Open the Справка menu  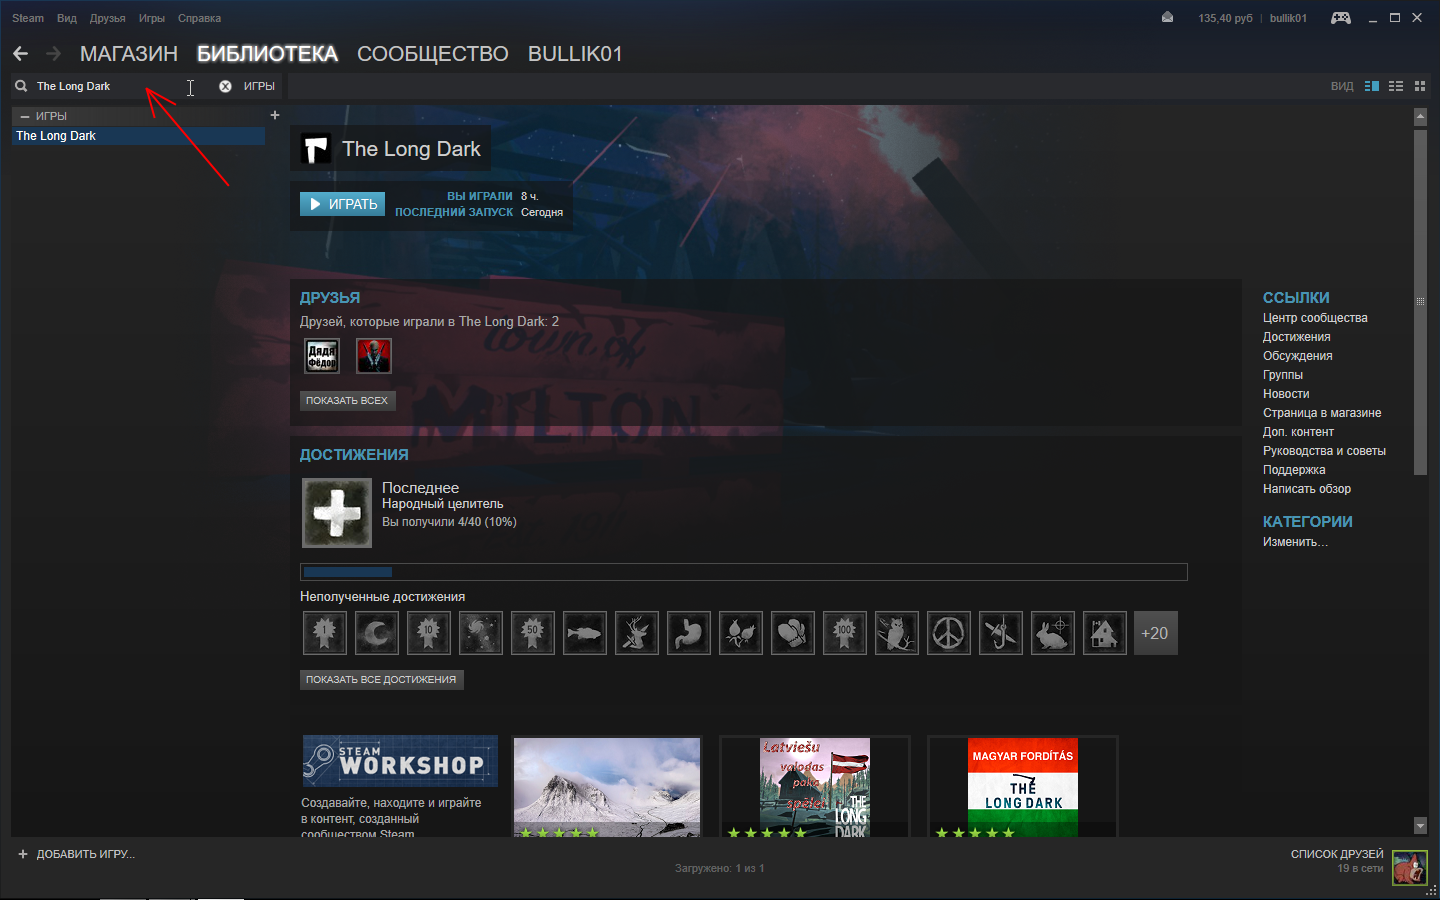(x=199, y=18)
